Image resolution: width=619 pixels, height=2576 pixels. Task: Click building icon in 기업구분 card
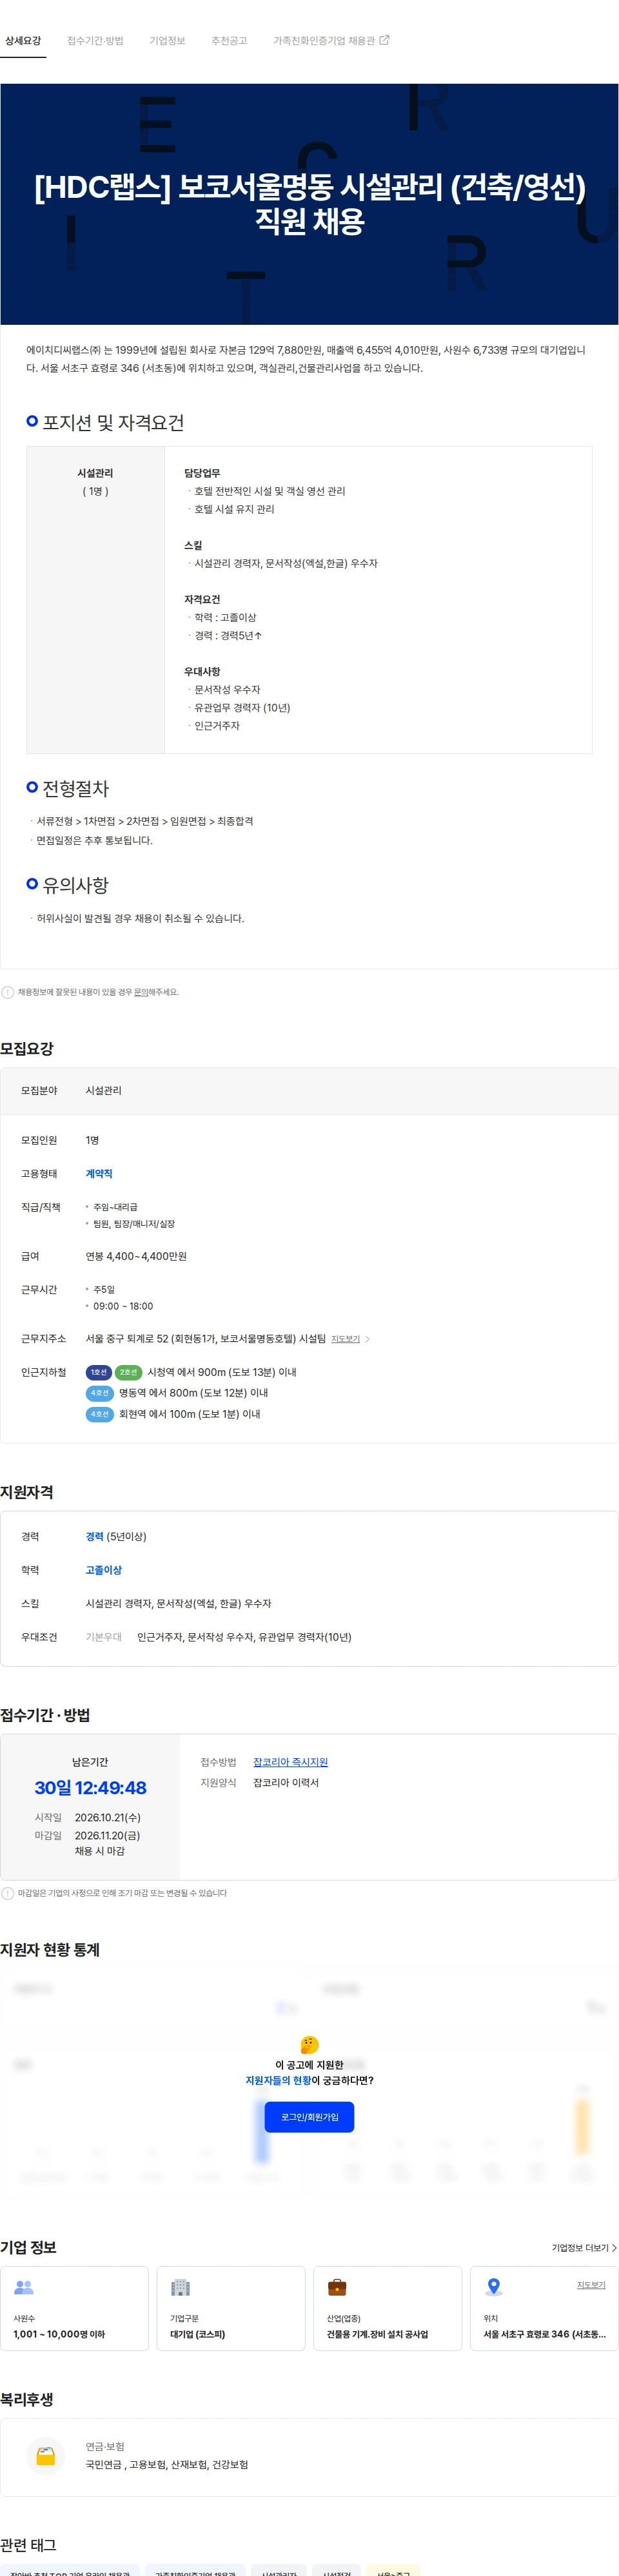point(180,2287)
